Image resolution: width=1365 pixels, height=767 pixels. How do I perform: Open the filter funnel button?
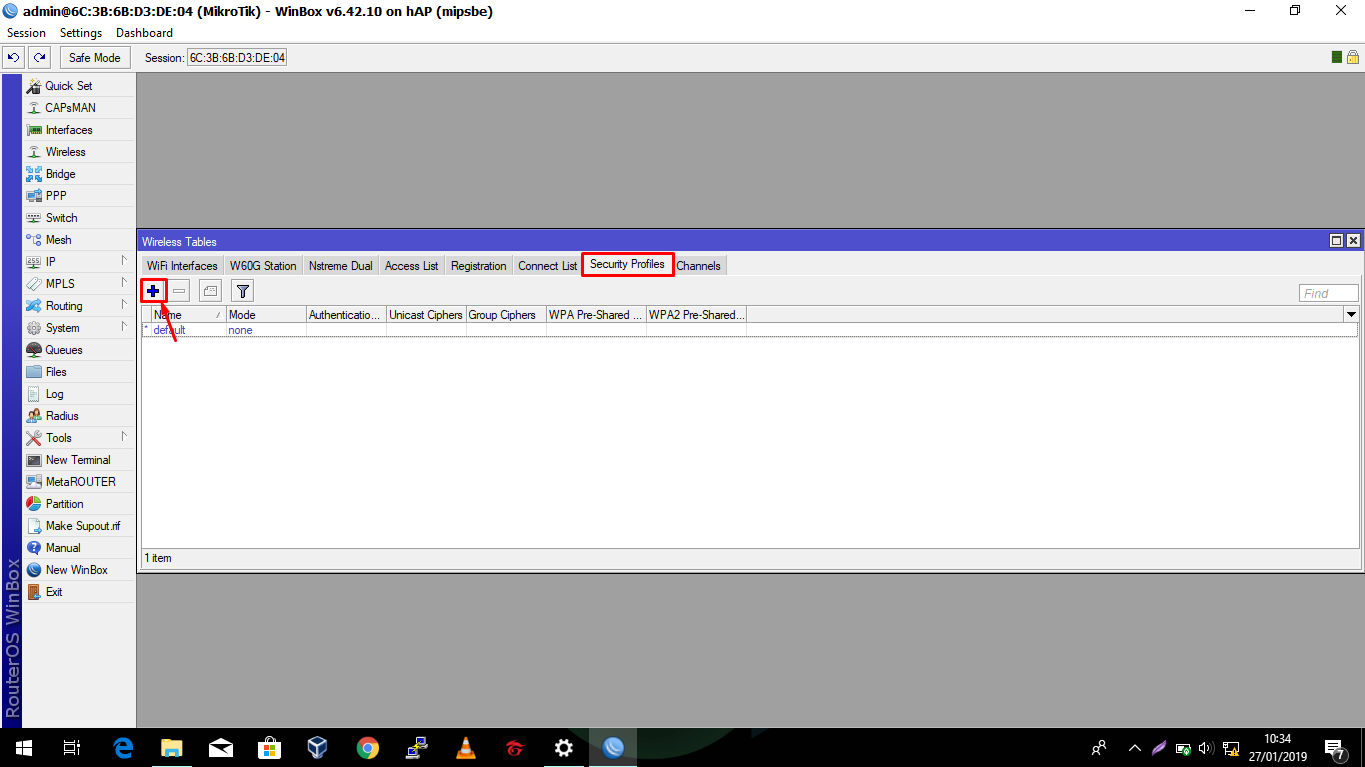point(242,291)
